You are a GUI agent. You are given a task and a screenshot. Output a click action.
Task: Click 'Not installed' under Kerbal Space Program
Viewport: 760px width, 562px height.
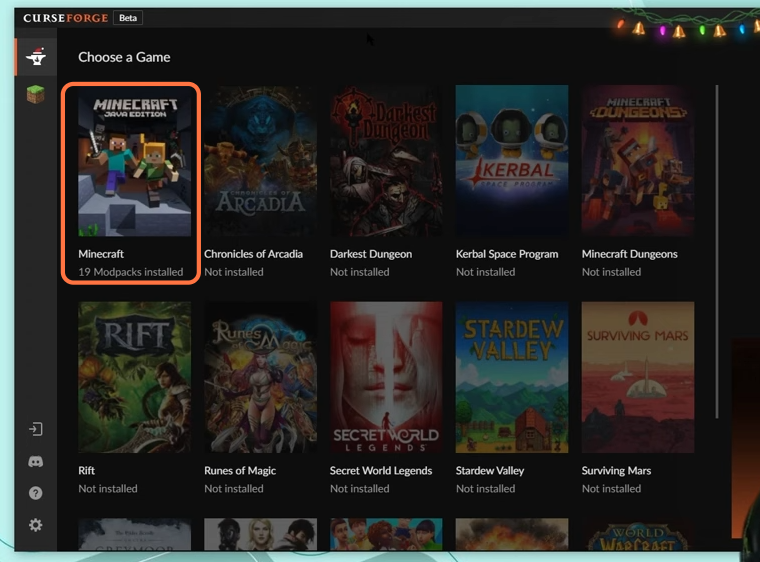pyautogui.click(x=485, y=272)
